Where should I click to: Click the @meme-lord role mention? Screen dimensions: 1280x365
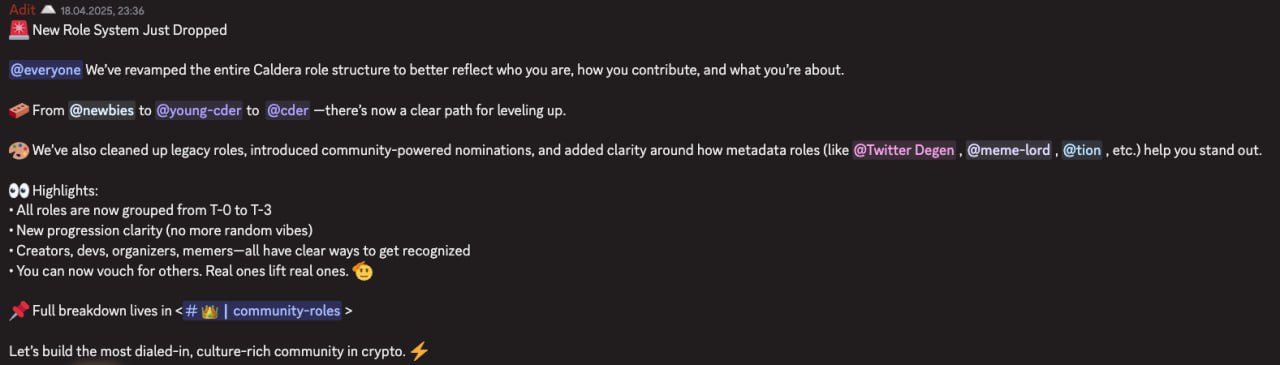(1009, 150)
